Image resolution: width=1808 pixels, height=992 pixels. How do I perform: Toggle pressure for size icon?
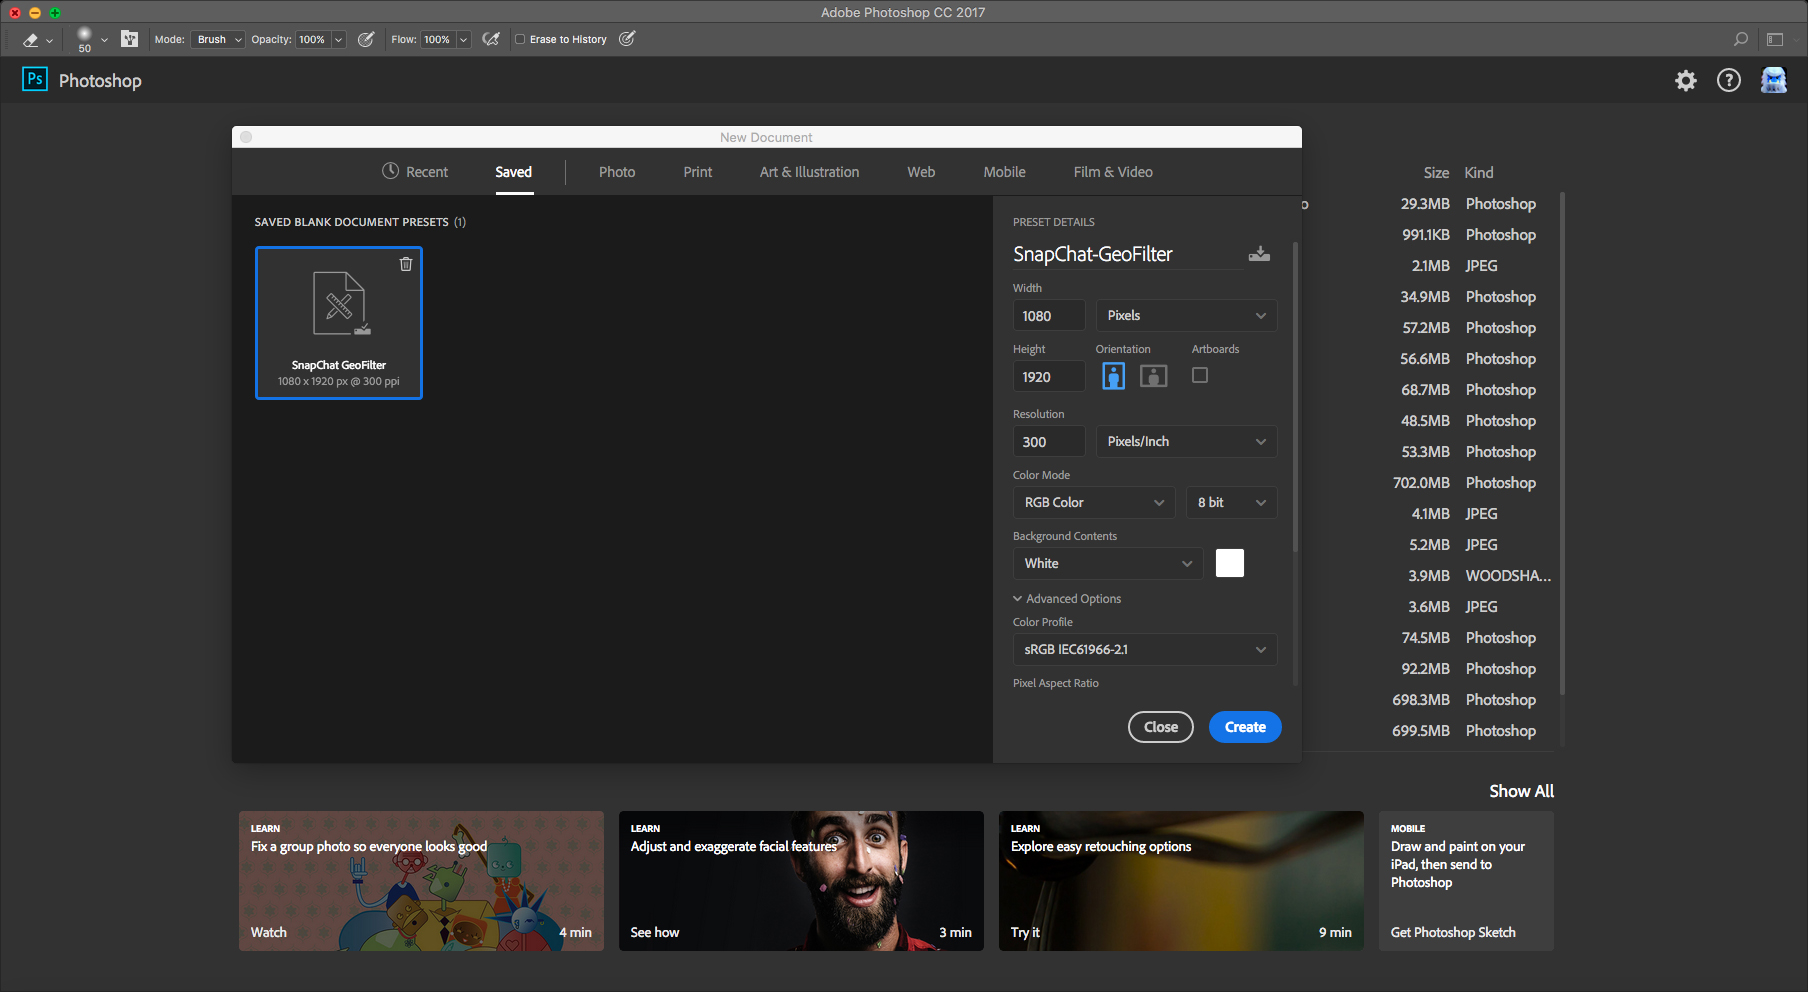pyautogui.click(x=627, y=39)
